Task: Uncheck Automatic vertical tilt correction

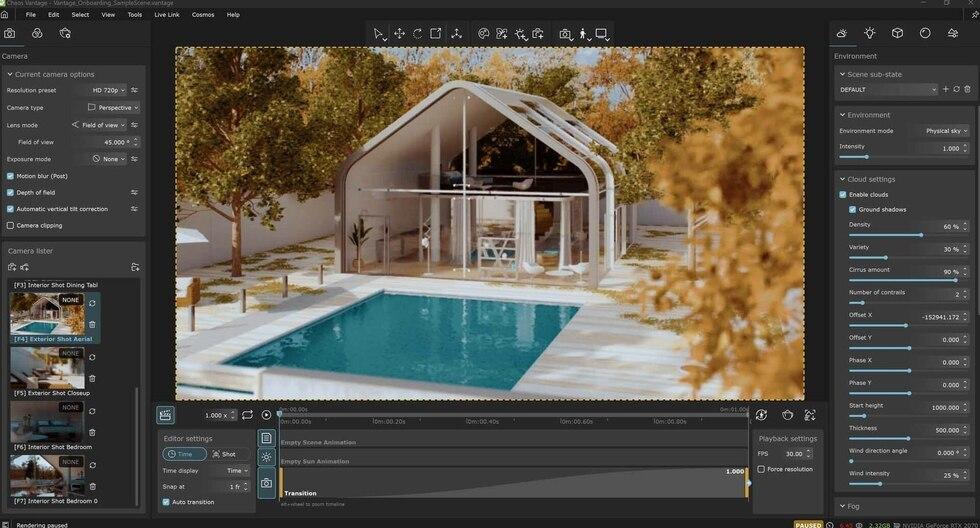Action: pyautogui.click(x=10, y=209)
